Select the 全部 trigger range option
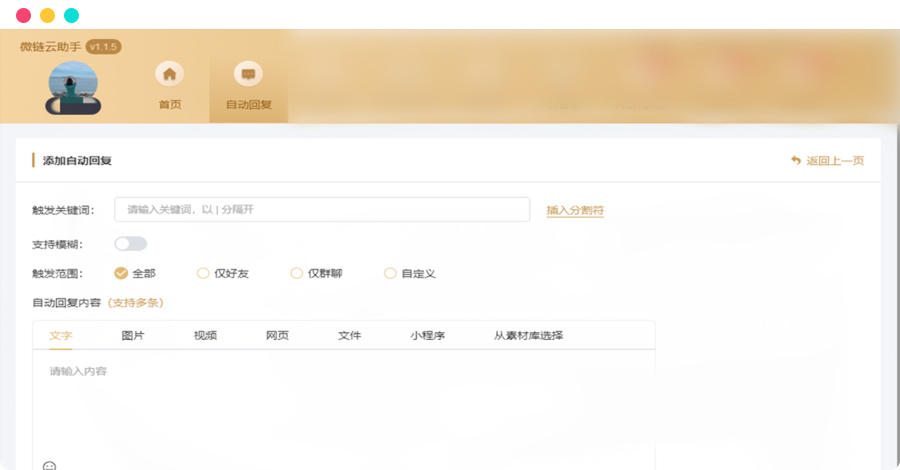This screenshot has height=470, width=900. tap(122, 273)
